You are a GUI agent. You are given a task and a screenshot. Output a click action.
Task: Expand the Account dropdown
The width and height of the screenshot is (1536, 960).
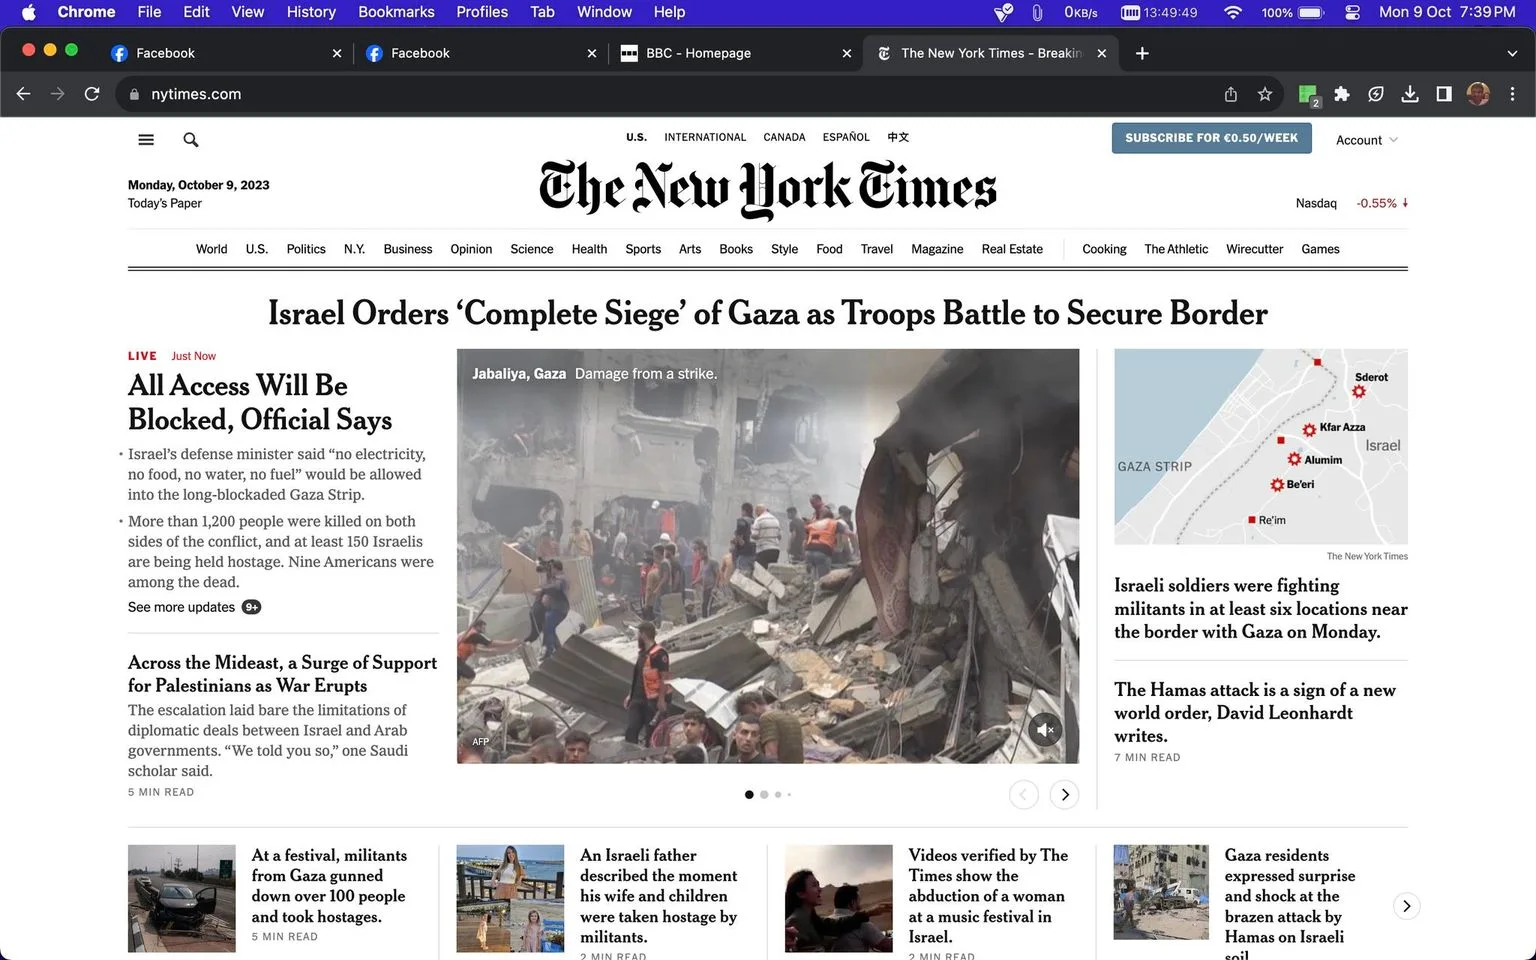[1366, 140]
